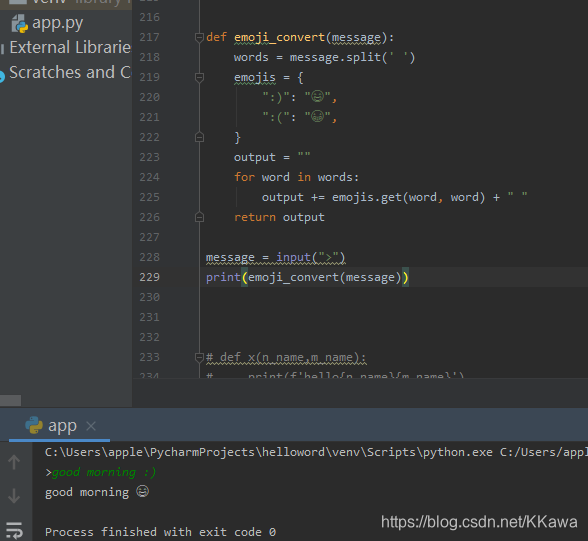Click 'words = message.split' line
This screenshot has height=541, width=588.
pos(324,57)
